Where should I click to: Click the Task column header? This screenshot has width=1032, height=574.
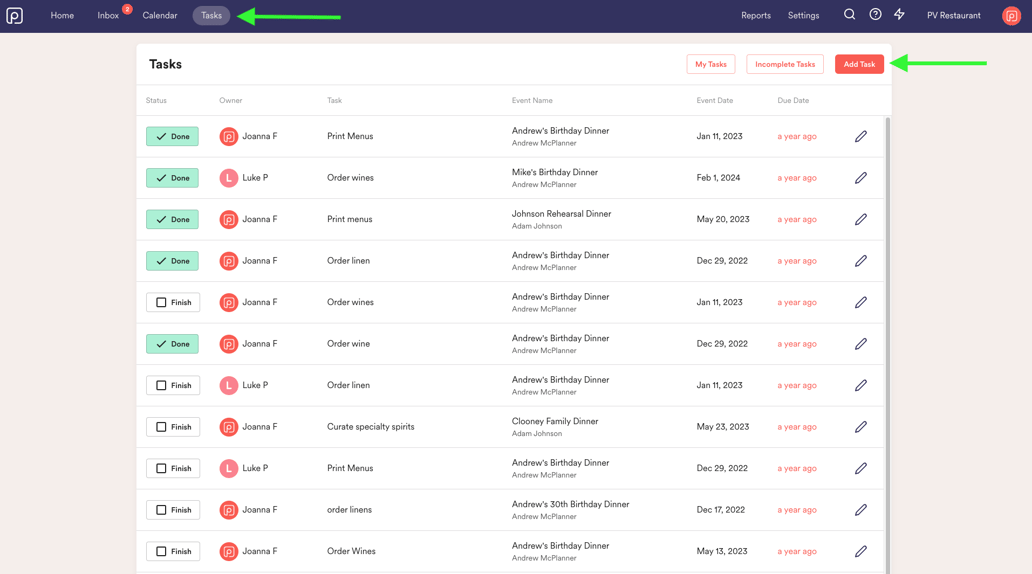(334, 101)
